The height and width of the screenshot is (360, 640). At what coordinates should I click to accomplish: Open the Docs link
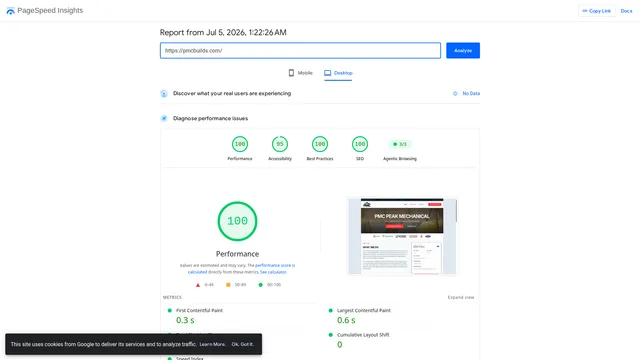click(626, 11)
